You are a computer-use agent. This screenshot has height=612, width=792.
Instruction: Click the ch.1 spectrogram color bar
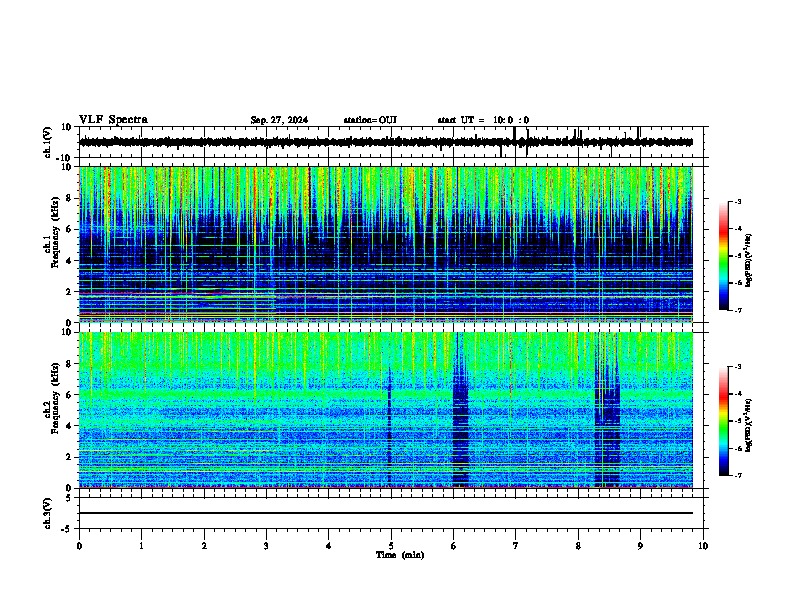(724, 256)
